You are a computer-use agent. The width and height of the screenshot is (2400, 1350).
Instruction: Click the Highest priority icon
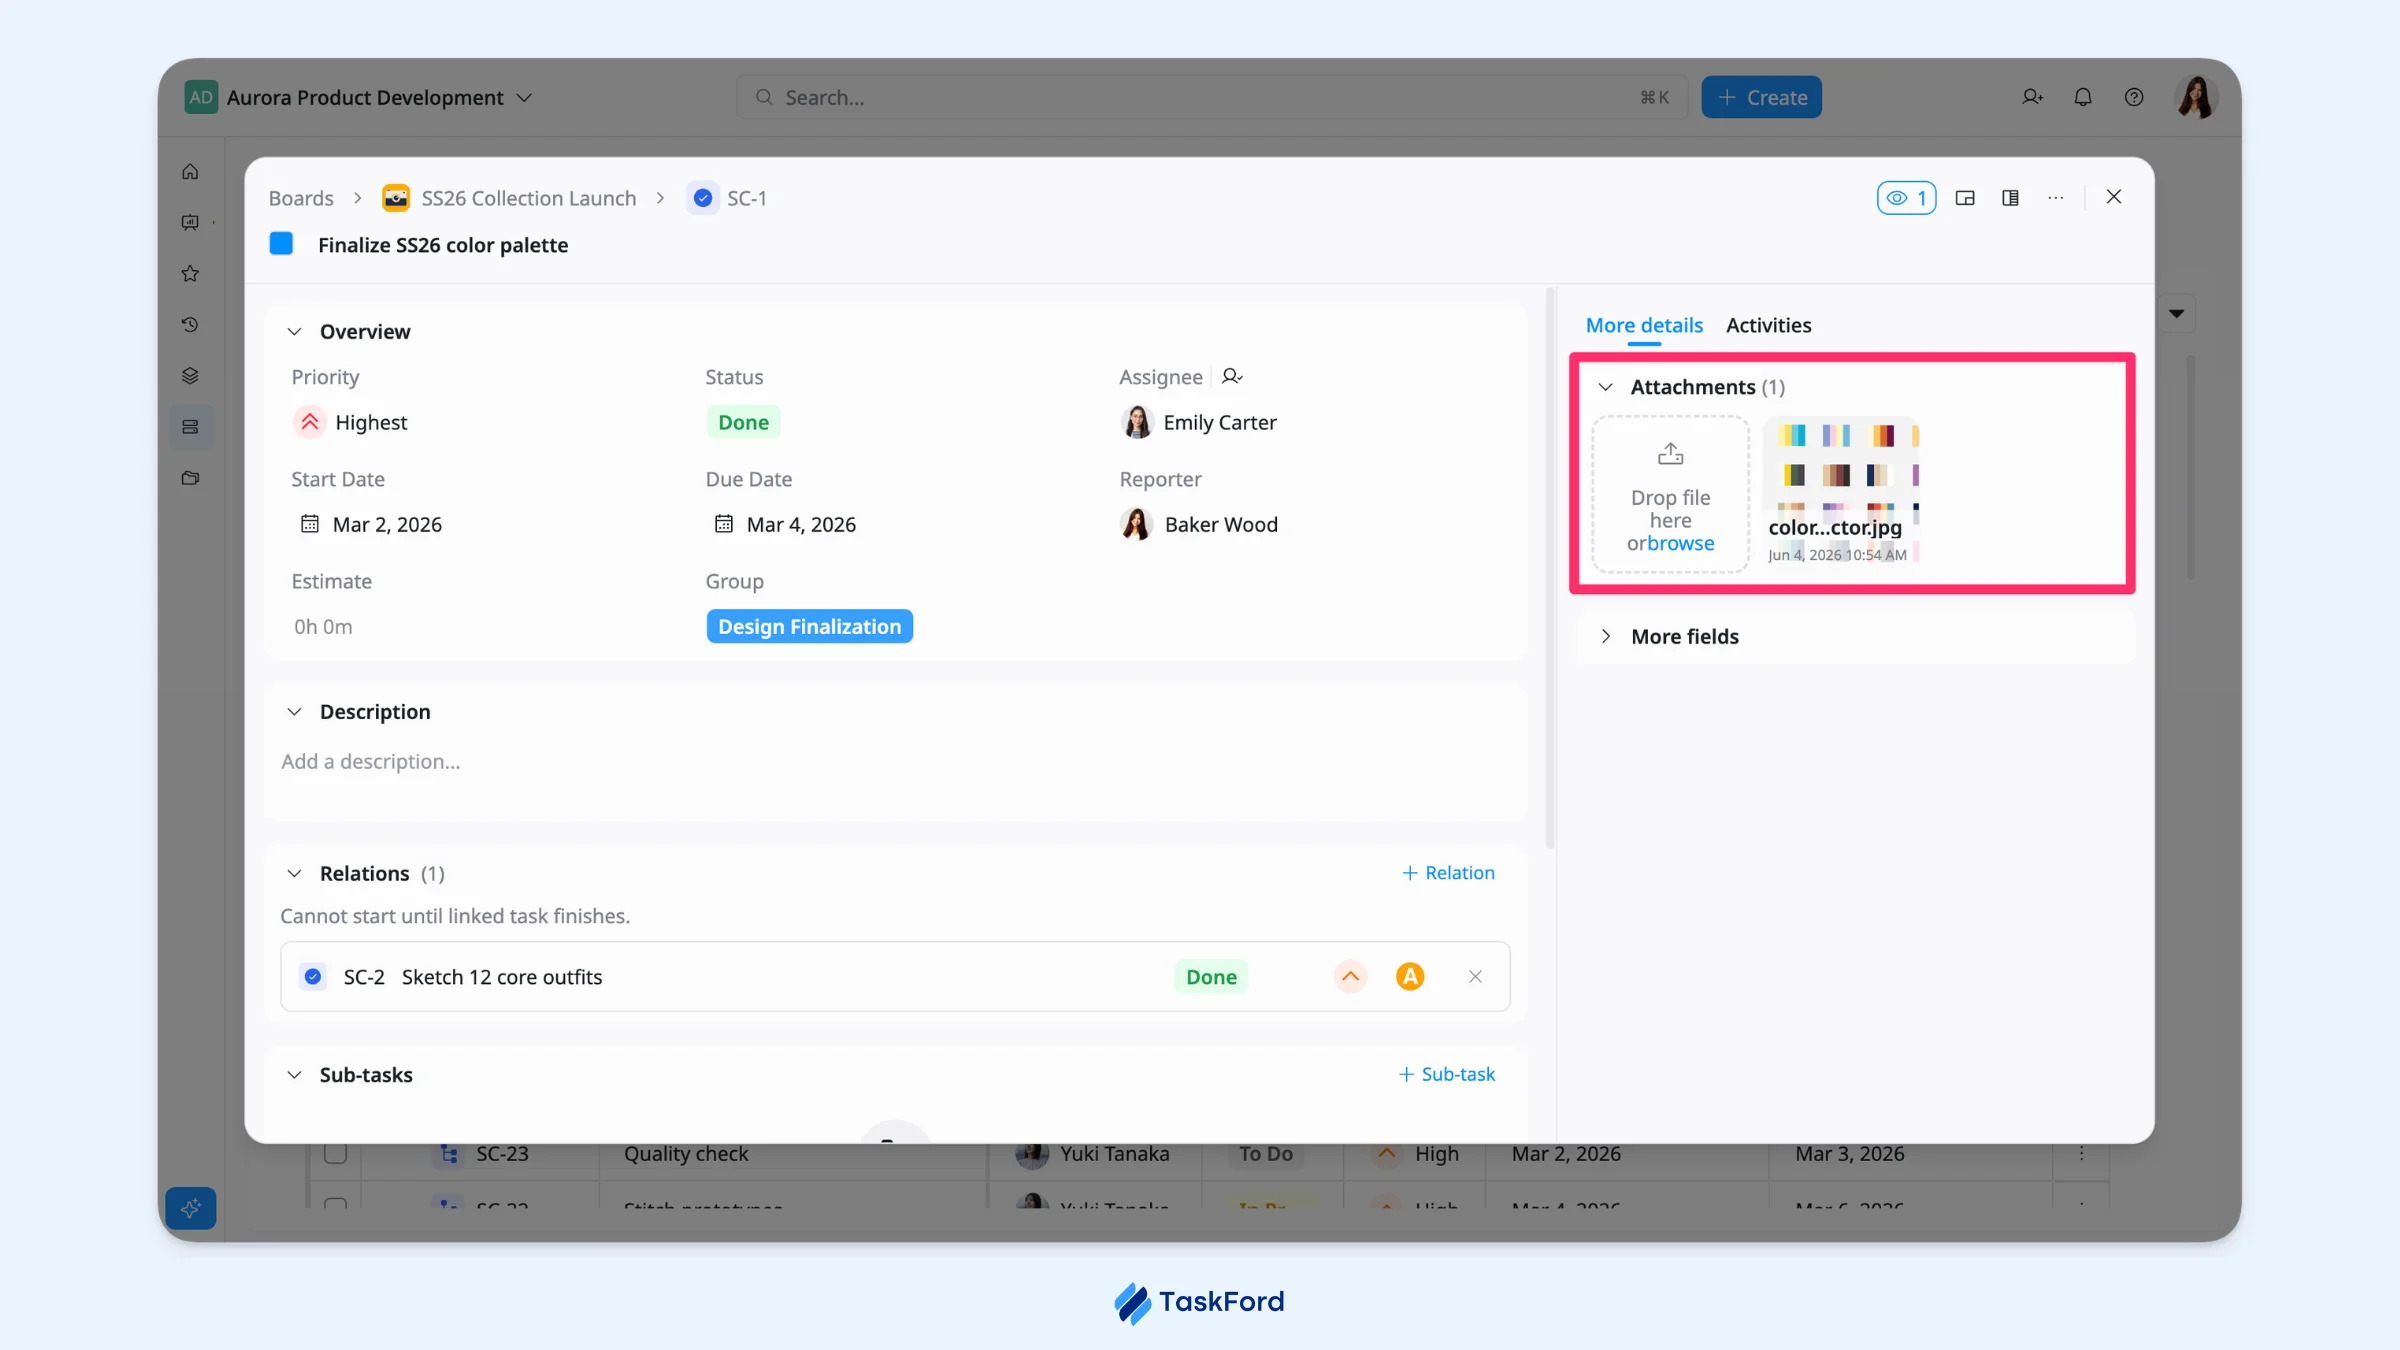pyautogui.click(x=310, y=422)
